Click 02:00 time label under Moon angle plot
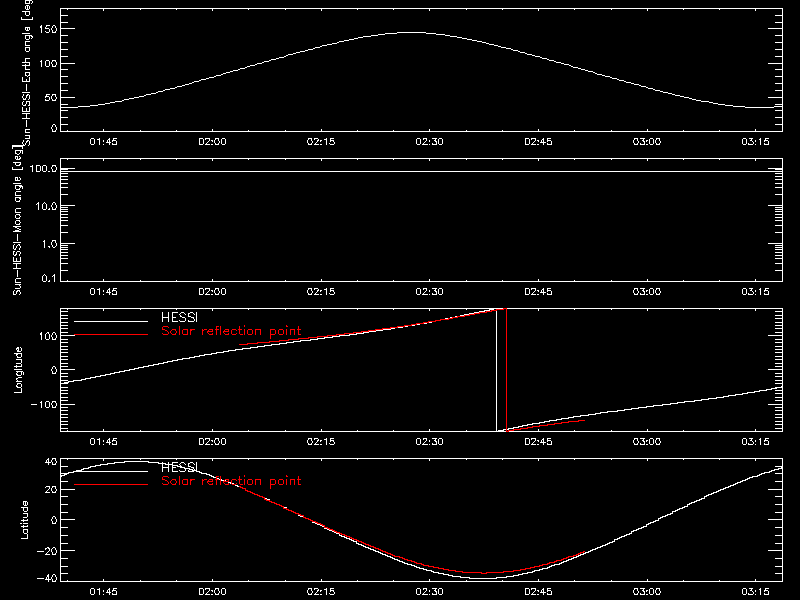800x600 pixels. pyautogui.click(x=212, y=292)
